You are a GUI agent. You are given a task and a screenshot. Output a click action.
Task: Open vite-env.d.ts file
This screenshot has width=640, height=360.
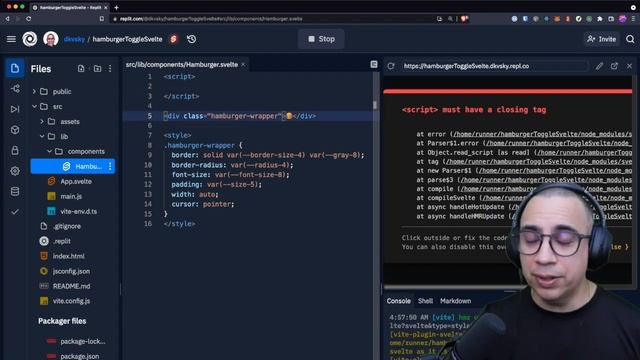[x=78, y=211]
